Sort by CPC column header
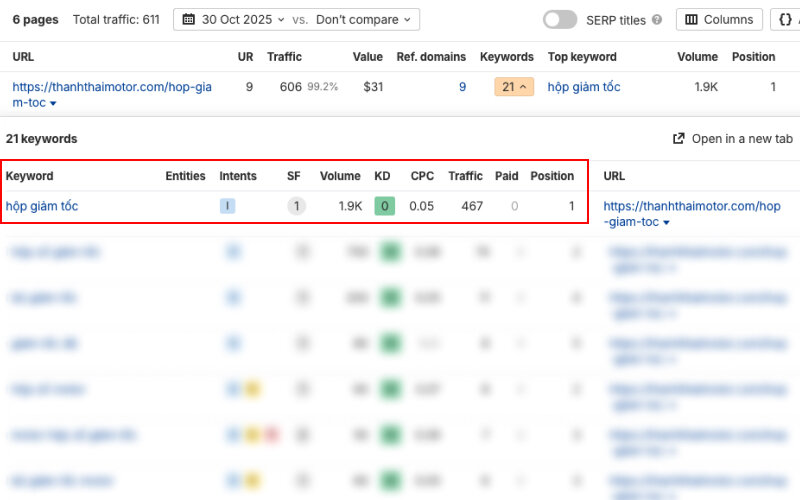 point(422,176)
